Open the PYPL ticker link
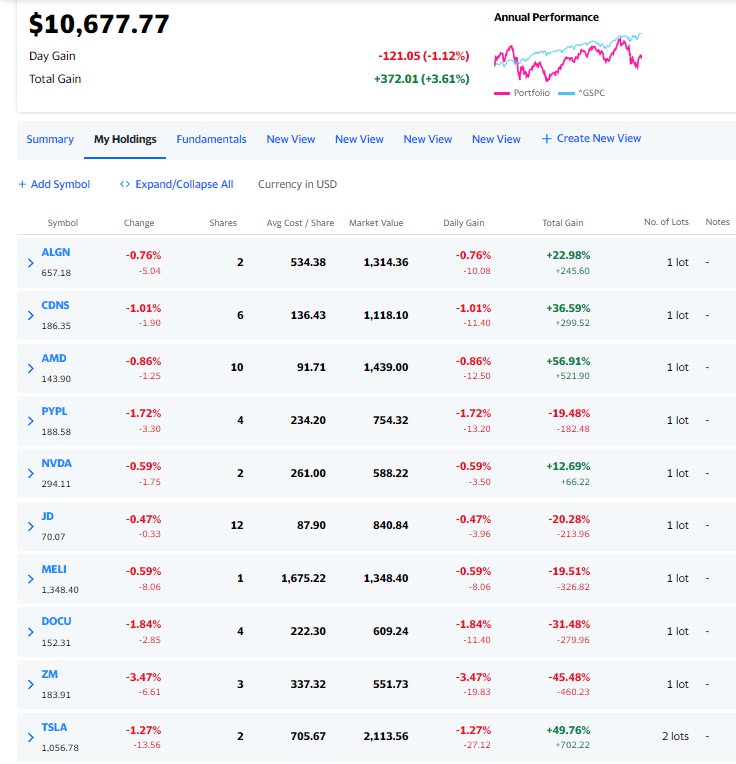 (54, 411)
